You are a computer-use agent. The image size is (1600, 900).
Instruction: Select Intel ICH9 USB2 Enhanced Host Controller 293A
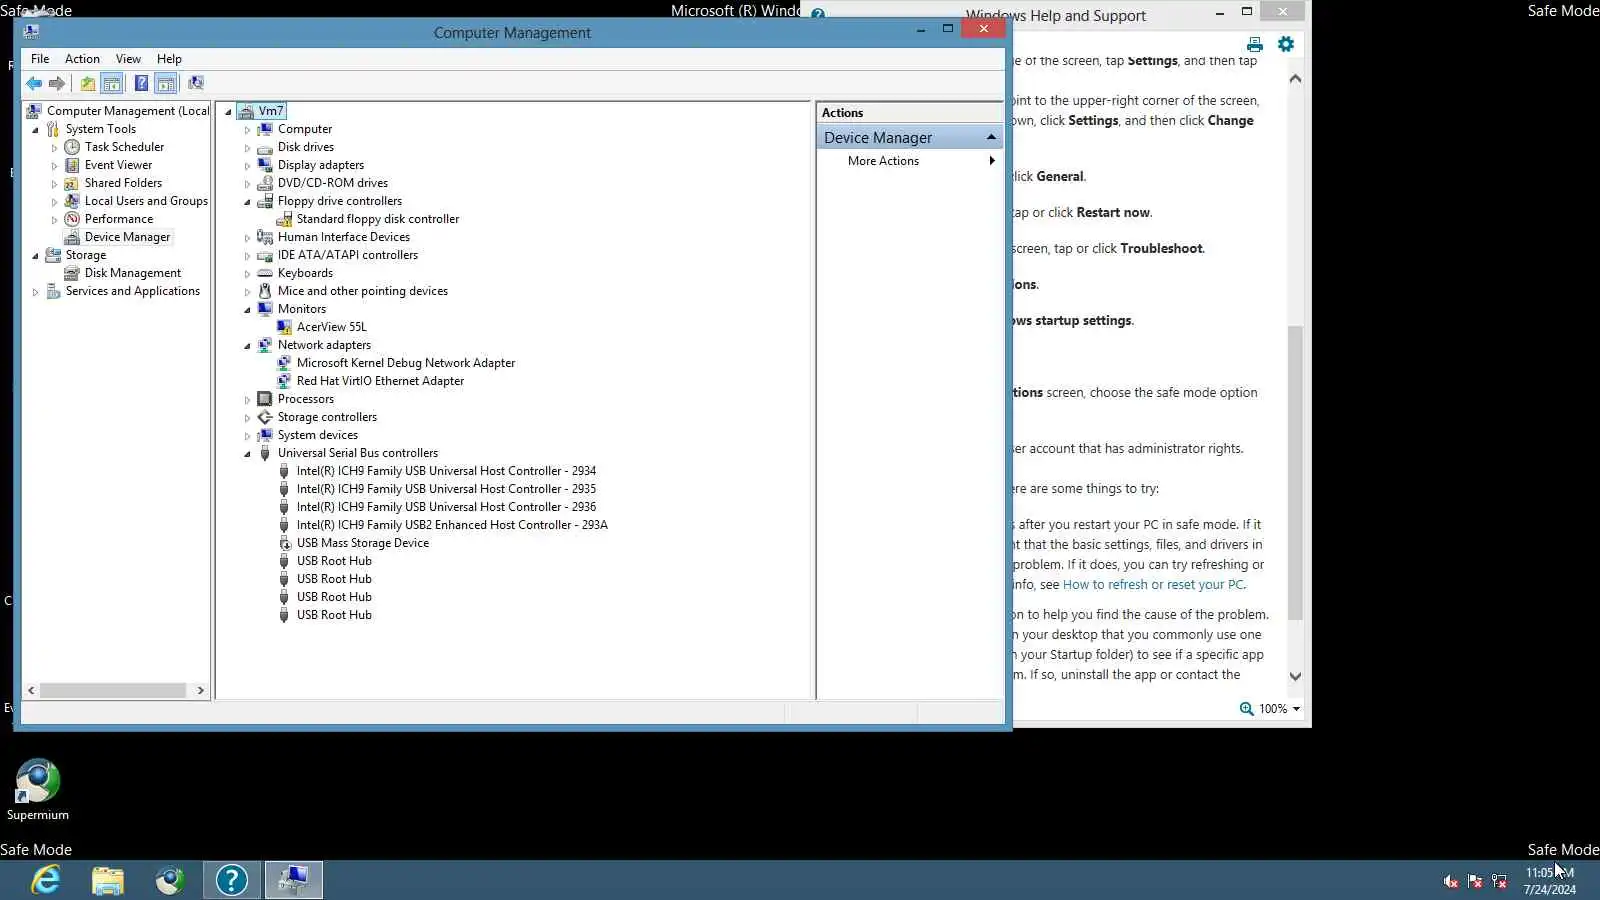click(452, 525)
